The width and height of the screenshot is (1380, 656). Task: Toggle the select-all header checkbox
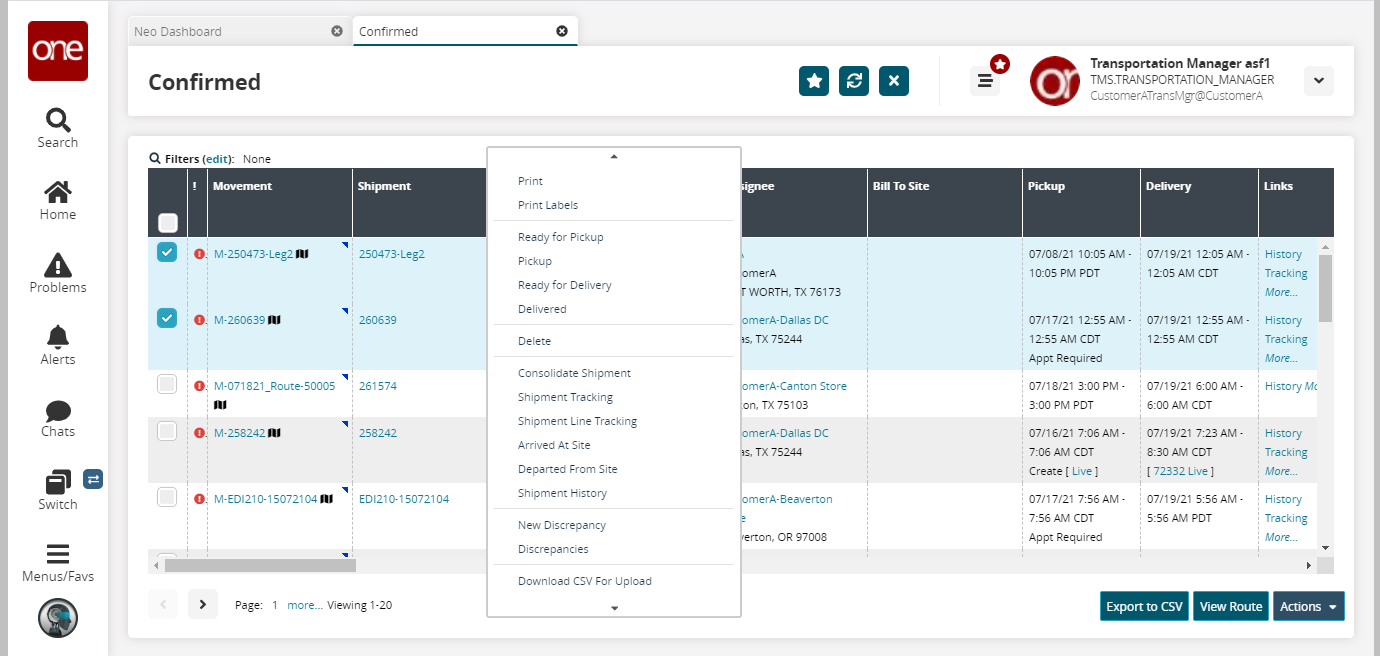pos(168,222)
